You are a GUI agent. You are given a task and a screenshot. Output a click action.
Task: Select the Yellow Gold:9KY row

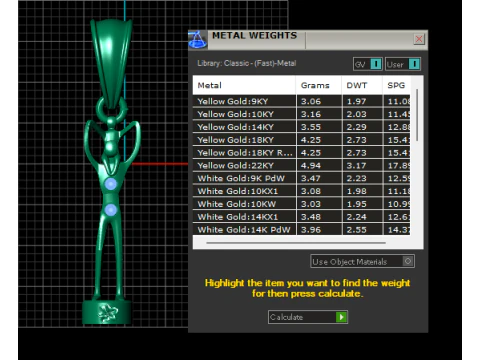tap(301, 101)
